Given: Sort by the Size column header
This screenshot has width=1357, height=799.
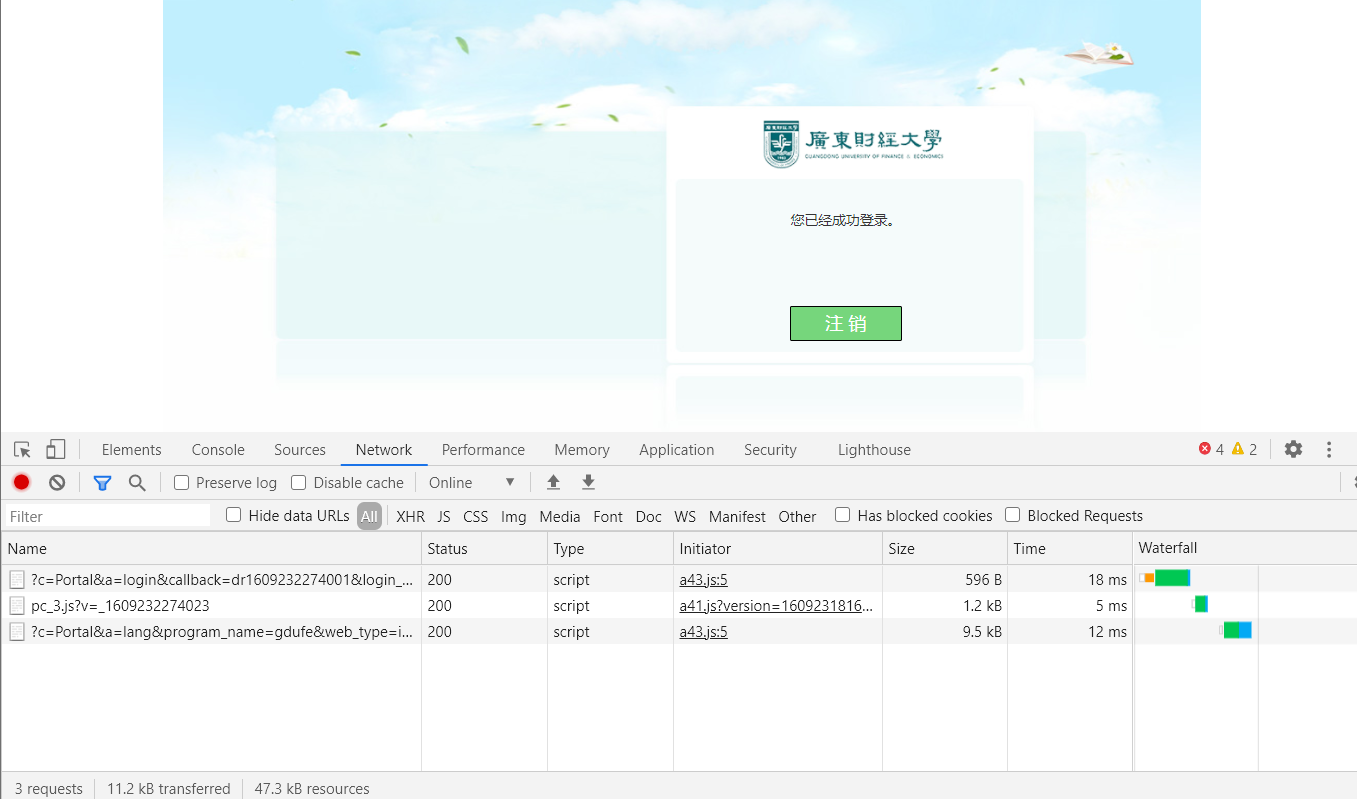Looking at the screenshot, I should (x=944, y=548).
